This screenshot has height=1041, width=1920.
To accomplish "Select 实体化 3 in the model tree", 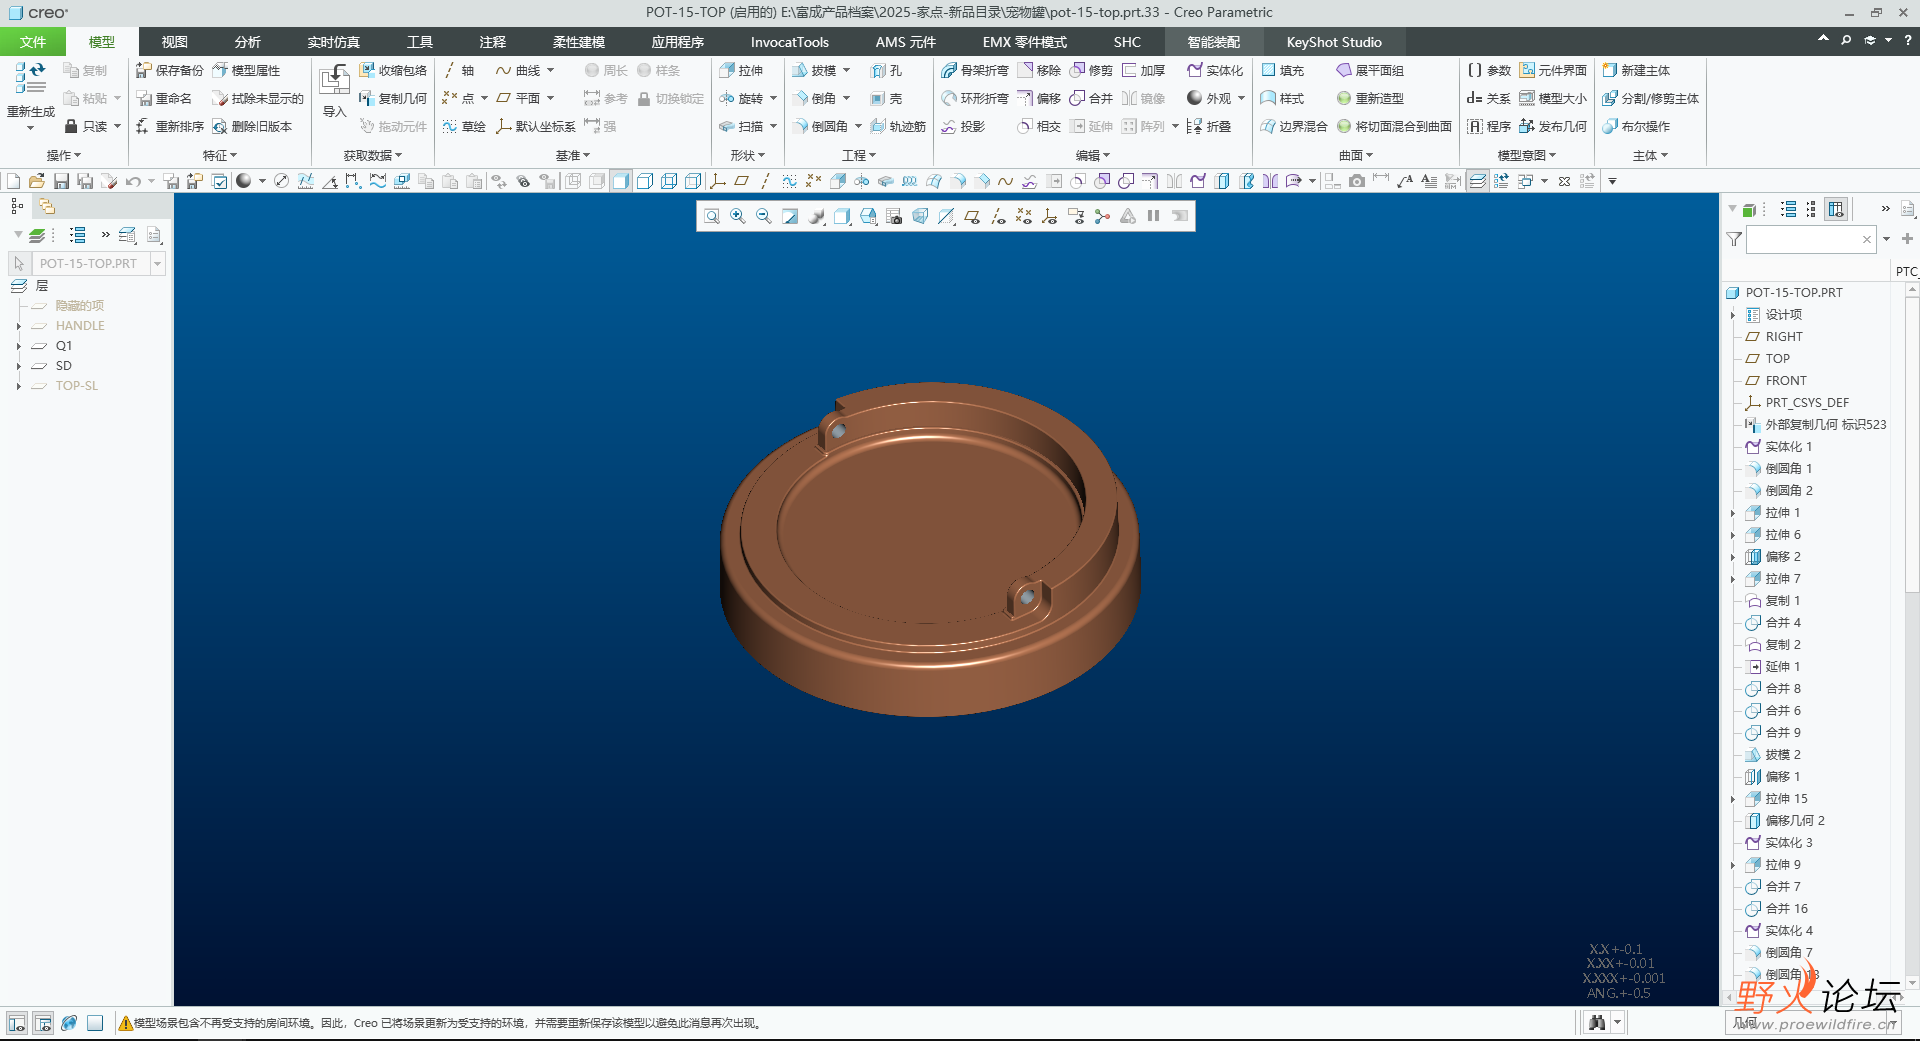I will 1788,843.
